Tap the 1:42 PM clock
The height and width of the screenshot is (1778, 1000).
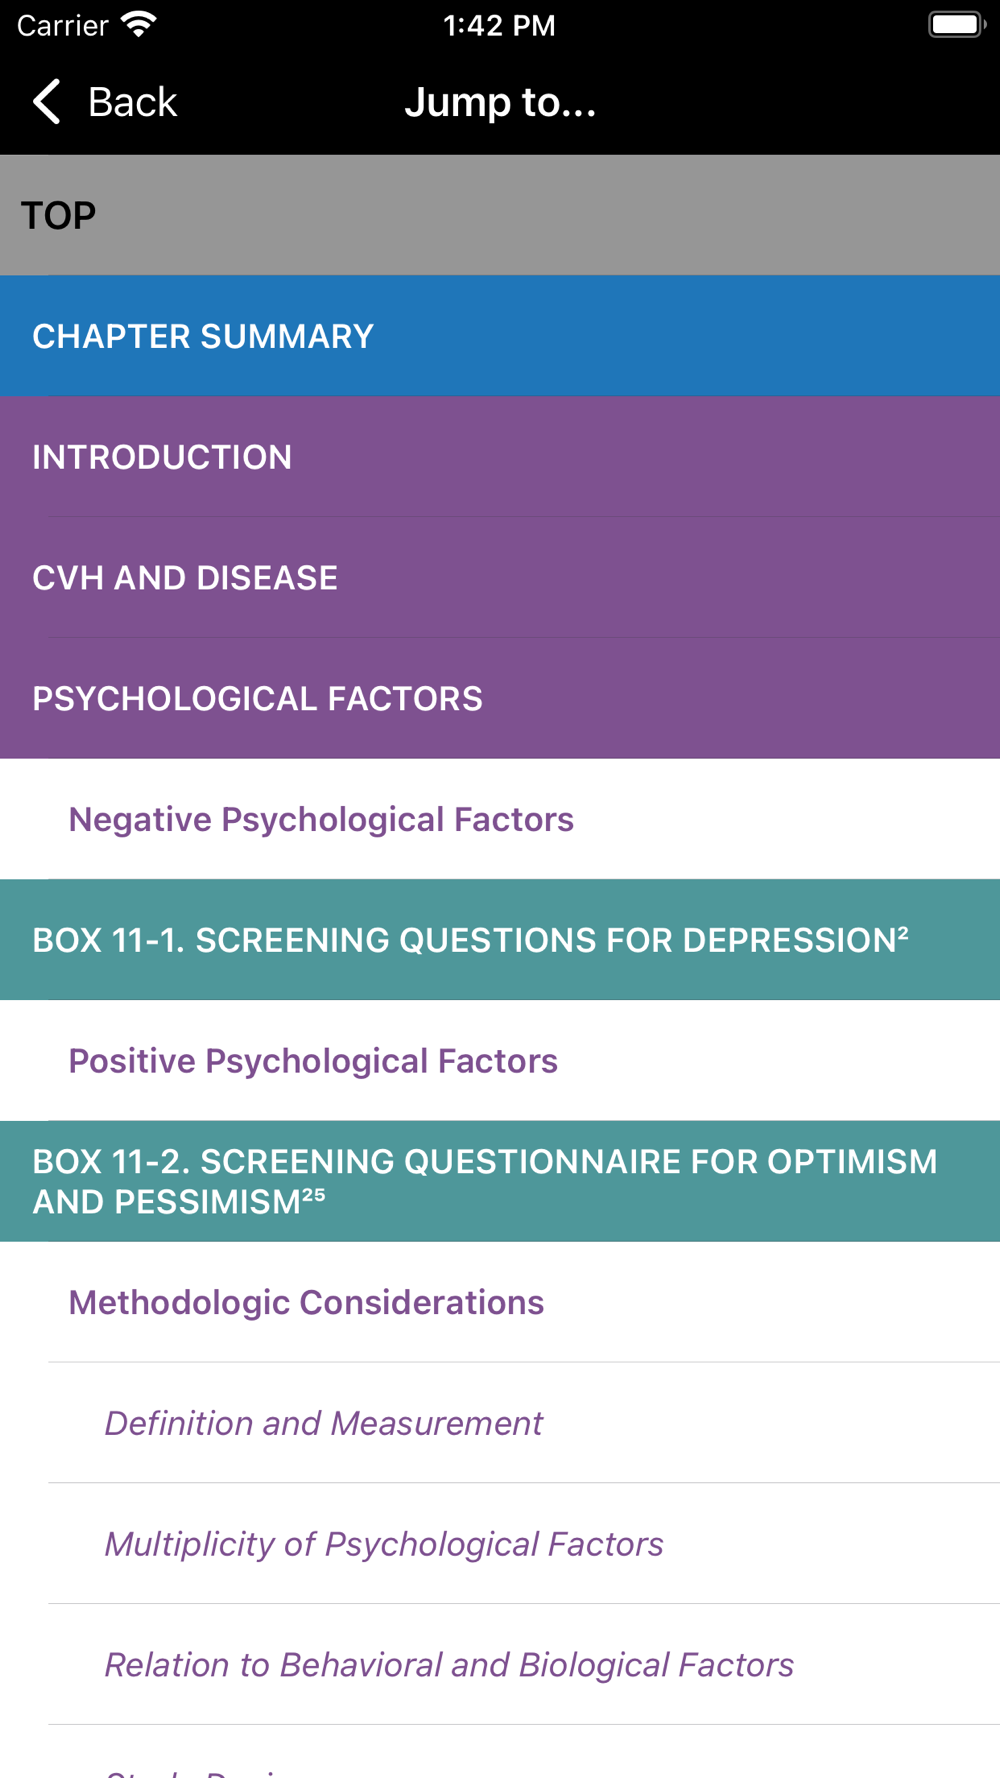pyautogui.click(x=499, y=25)
